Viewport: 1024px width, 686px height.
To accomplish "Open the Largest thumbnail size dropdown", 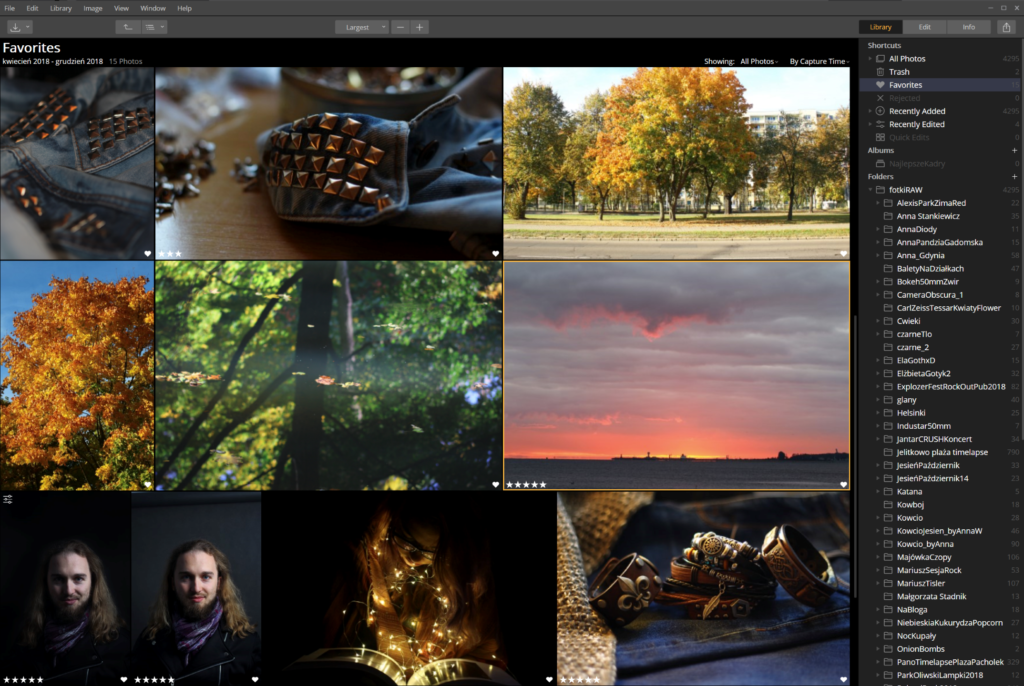I will point(362,27).
